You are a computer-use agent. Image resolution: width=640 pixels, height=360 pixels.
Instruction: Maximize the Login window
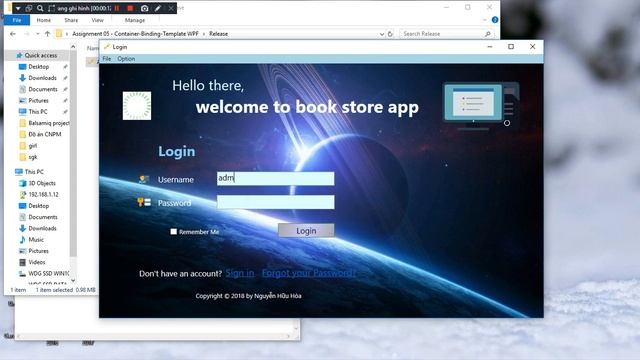[x=511, y=47]
